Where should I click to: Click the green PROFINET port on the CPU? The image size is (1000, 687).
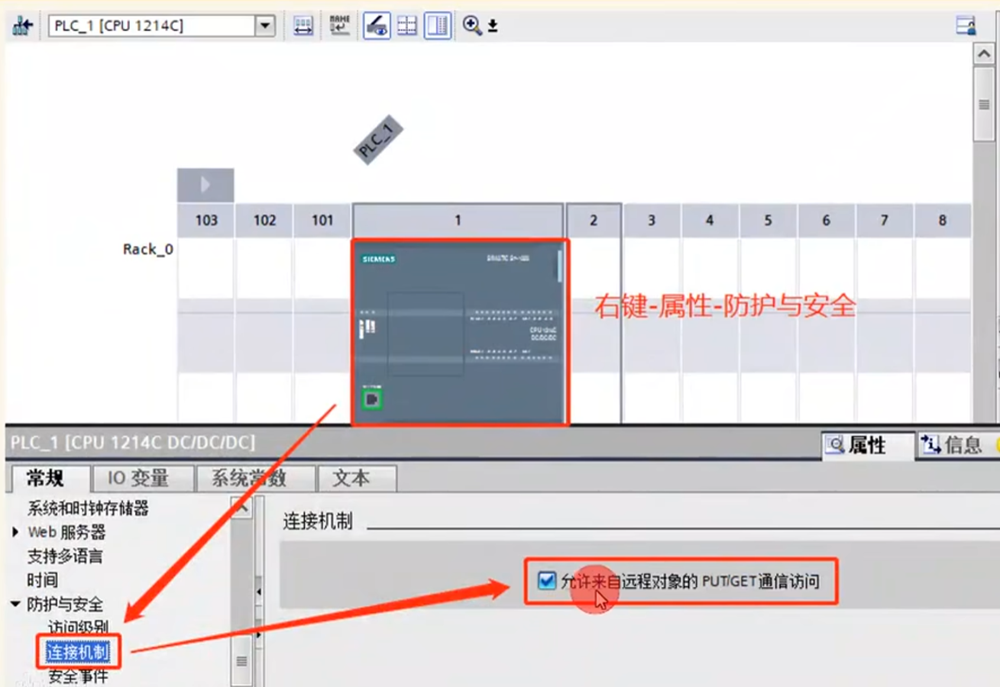click(x=372, y=399)
